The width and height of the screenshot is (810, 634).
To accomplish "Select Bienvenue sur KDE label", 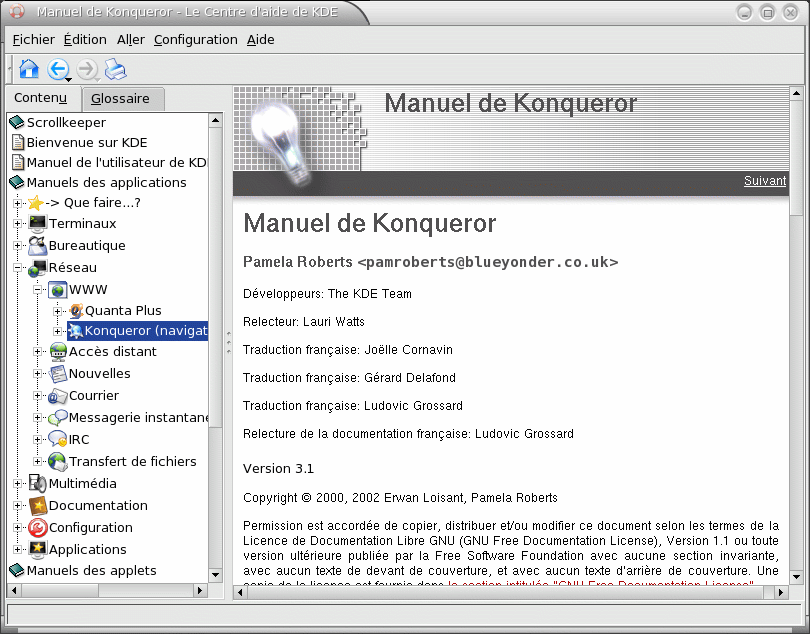I will tap(87, 143).
